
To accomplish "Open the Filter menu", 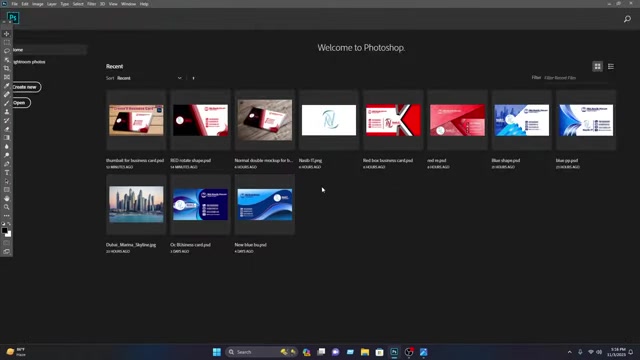I will 91,4.
